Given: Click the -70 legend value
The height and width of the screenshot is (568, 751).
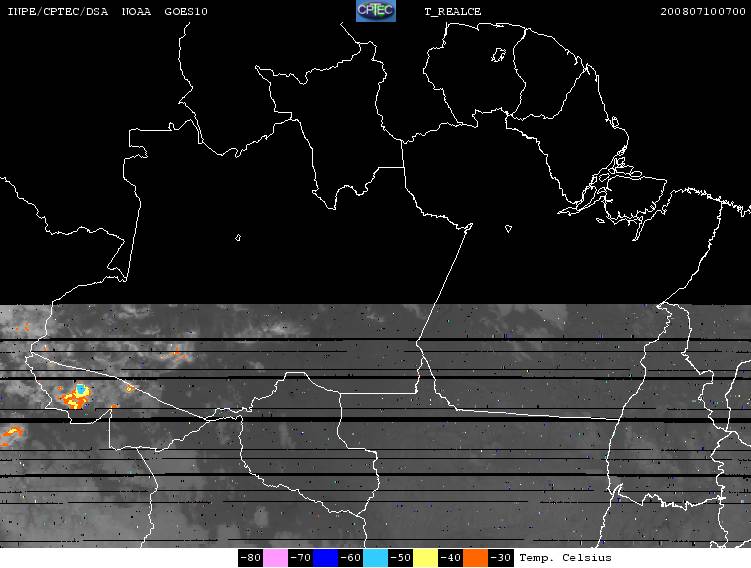Looking at the screenshot, I should 300,558.
